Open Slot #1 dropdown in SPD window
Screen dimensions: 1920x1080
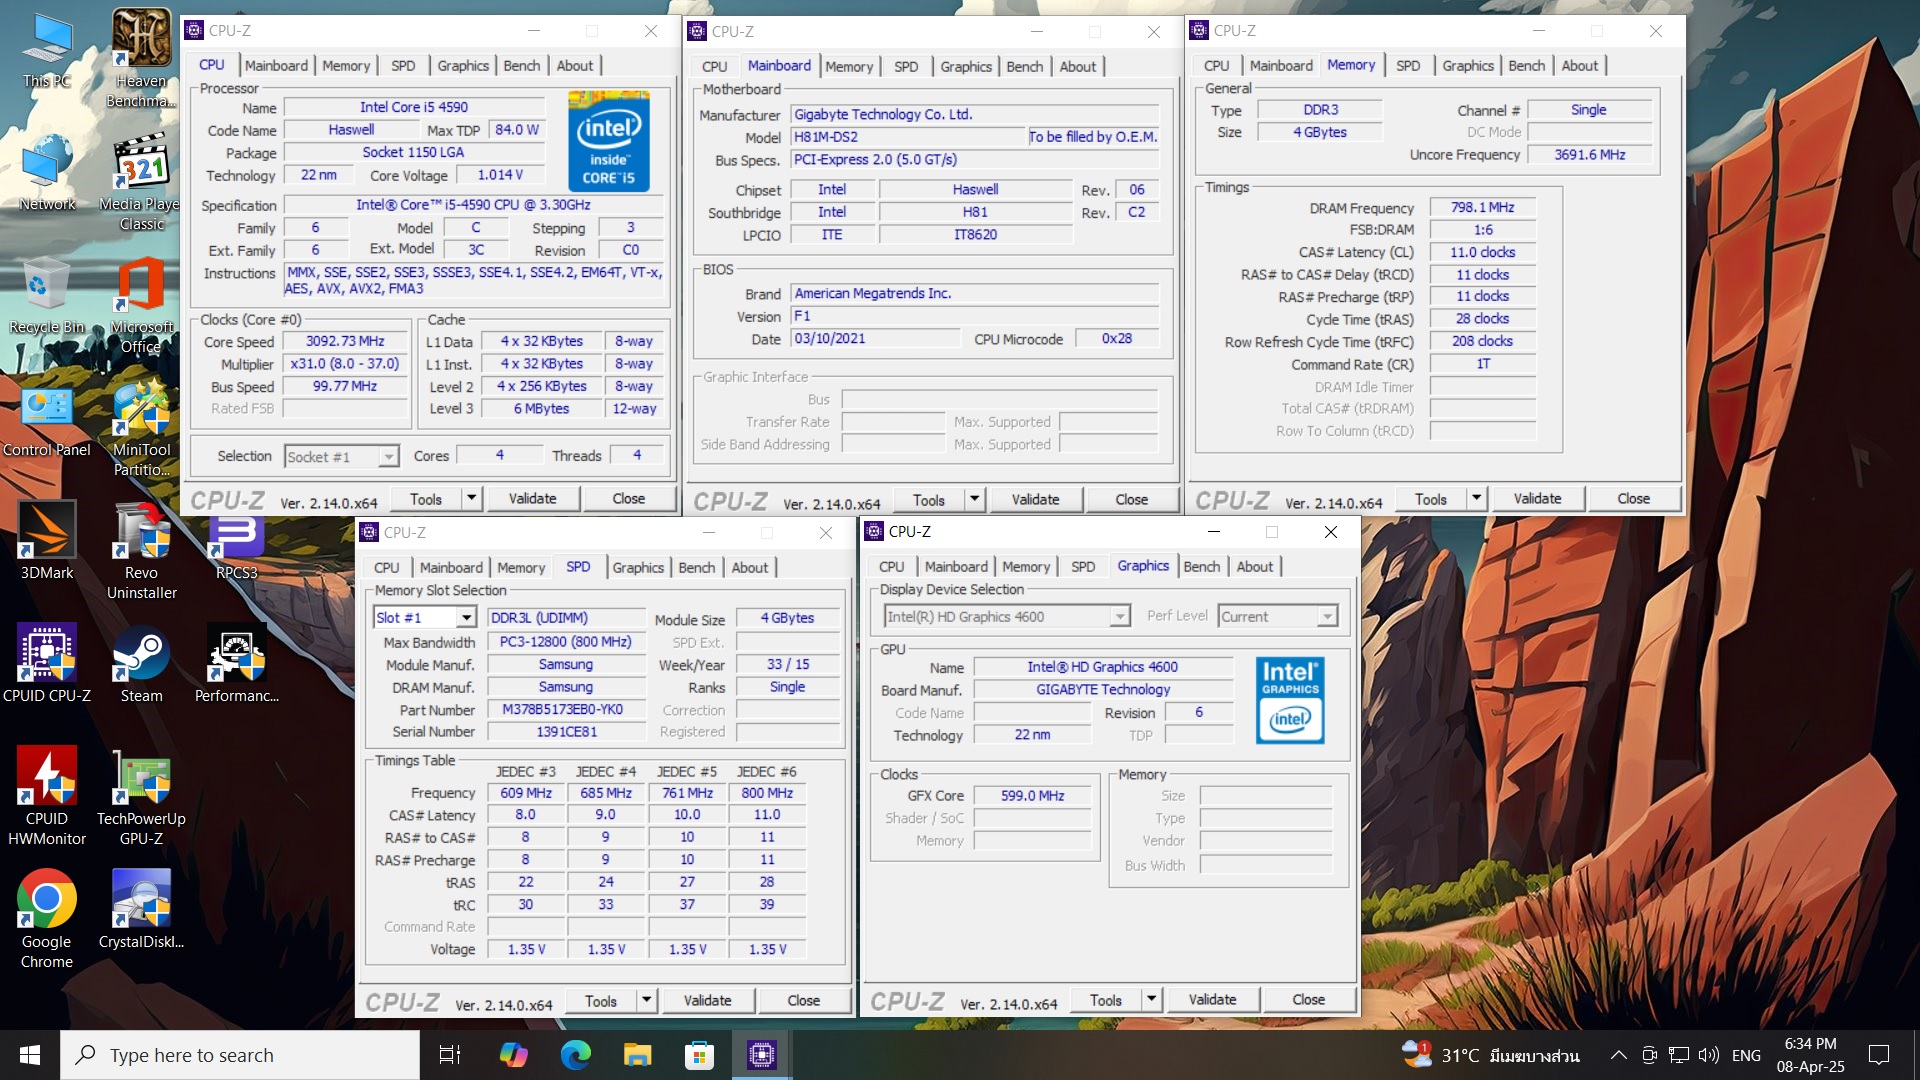coord(425,618)
